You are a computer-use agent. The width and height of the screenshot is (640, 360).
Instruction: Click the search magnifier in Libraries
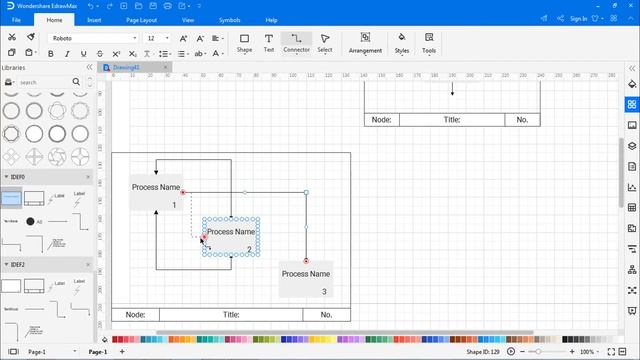click(x=76, y=82)
